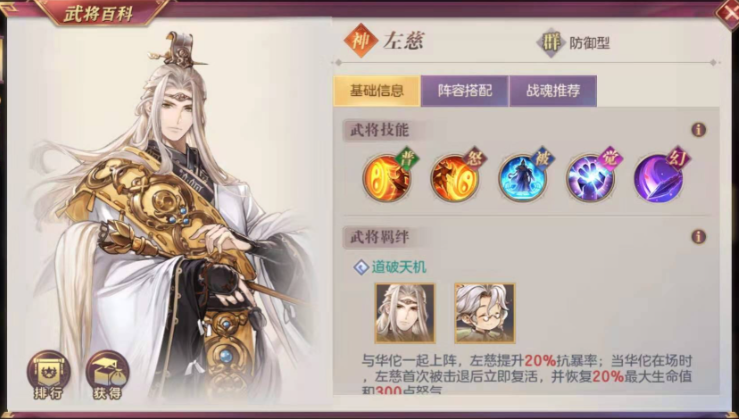The image size is (739, 419).
Task: Click the 防御型 type label
Action: tap(590, 43)
